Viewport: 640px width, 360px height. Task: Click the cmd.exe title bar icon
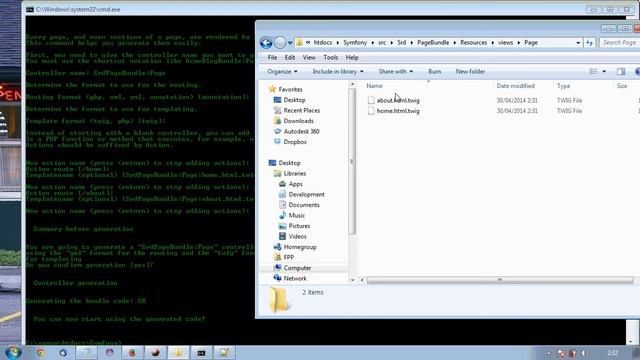[30, 9]
